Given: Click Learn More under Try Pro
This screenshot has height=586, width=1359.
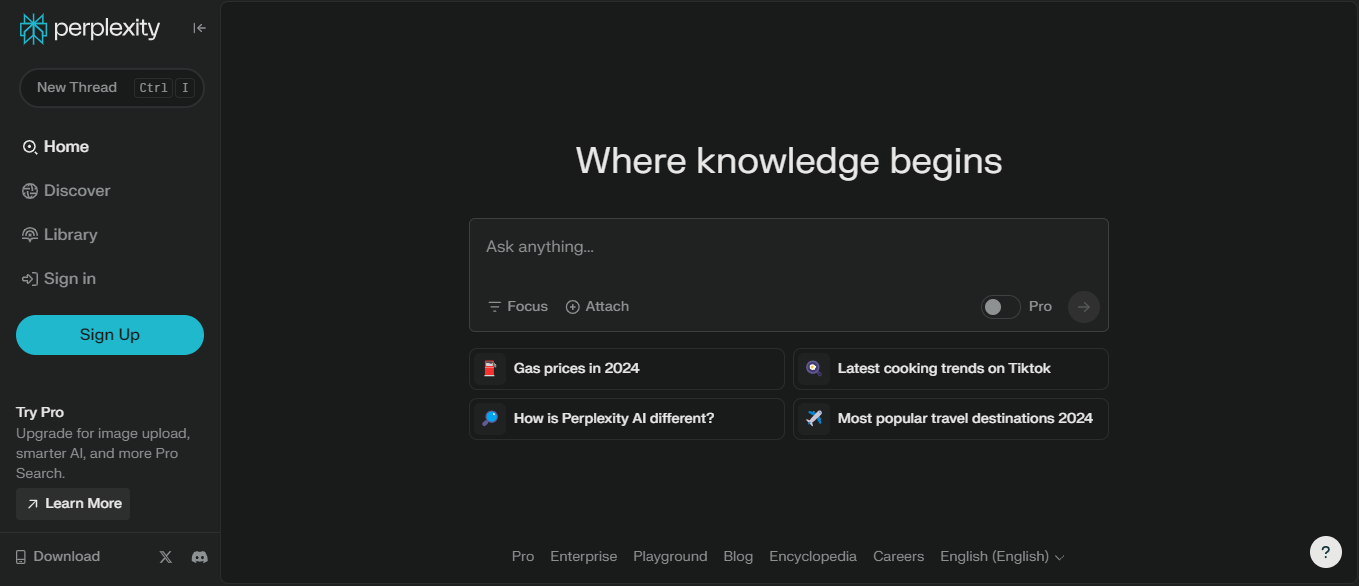Looking at the screenshot, I should 72,503.
